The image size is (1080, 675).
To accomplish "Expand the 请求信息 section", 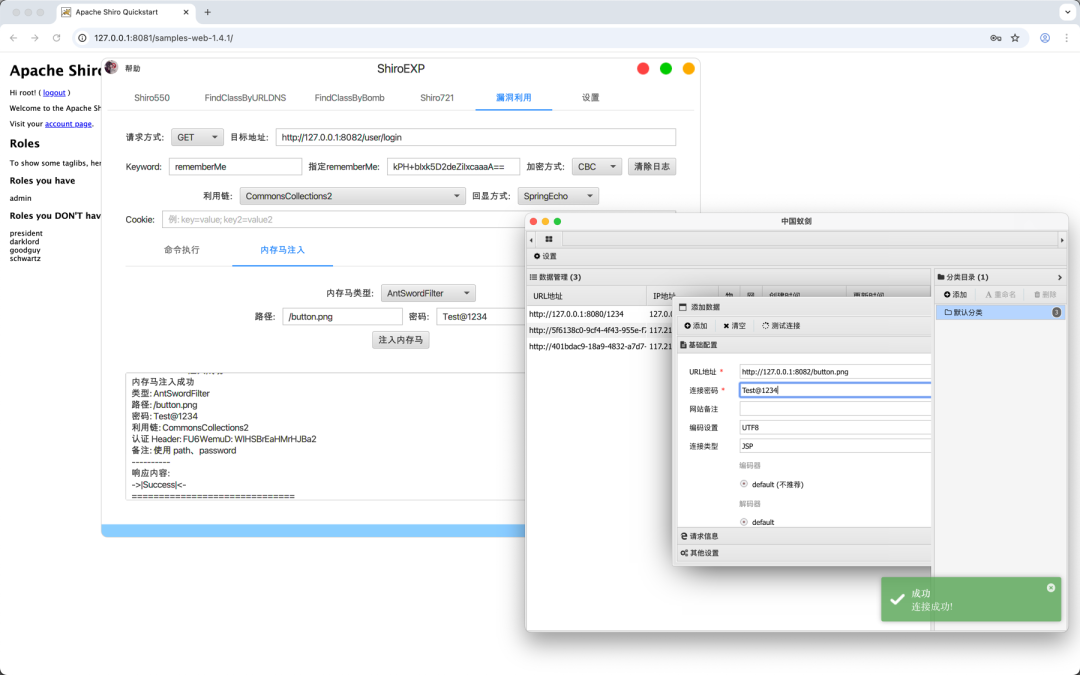I will [x=804, y=536].
